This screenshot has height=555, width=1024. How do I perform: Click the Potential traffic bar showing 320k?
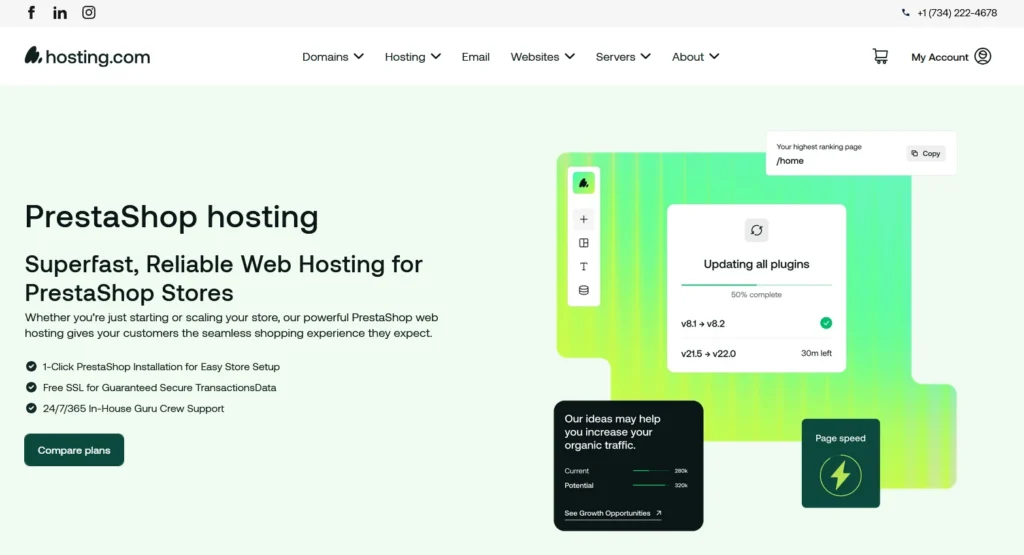point(650,485)
